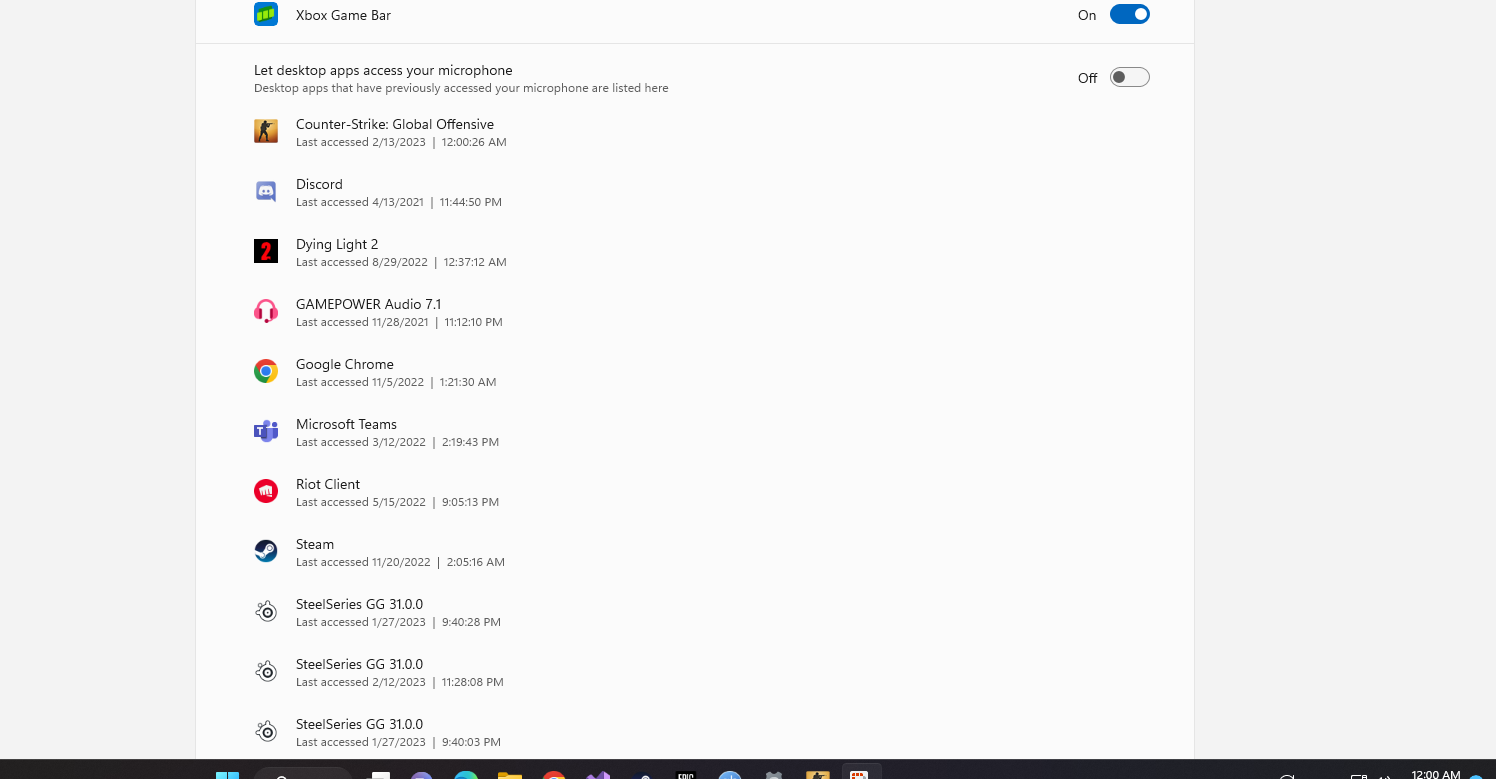Click the SteelSeries GG name above 9:40:28 PM
The image size is (1496, 779).
click(x=359, y=604)
